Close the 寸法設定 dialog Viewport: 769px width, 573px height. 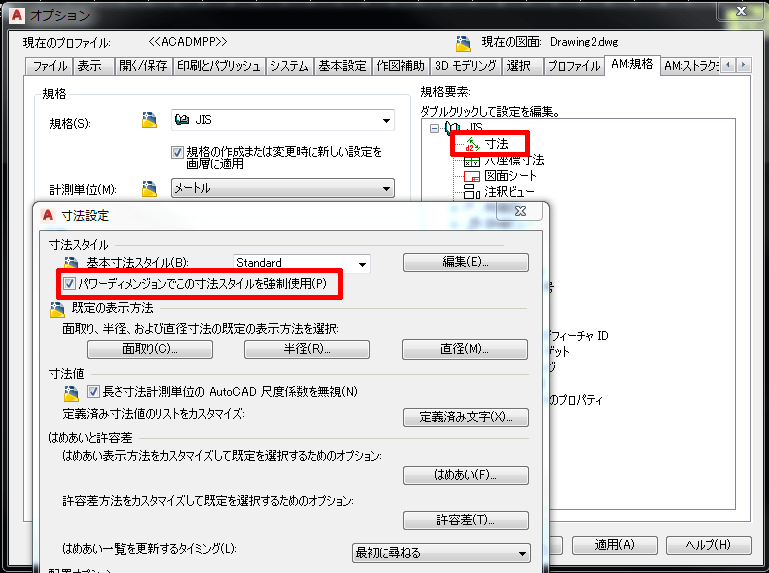520,211
